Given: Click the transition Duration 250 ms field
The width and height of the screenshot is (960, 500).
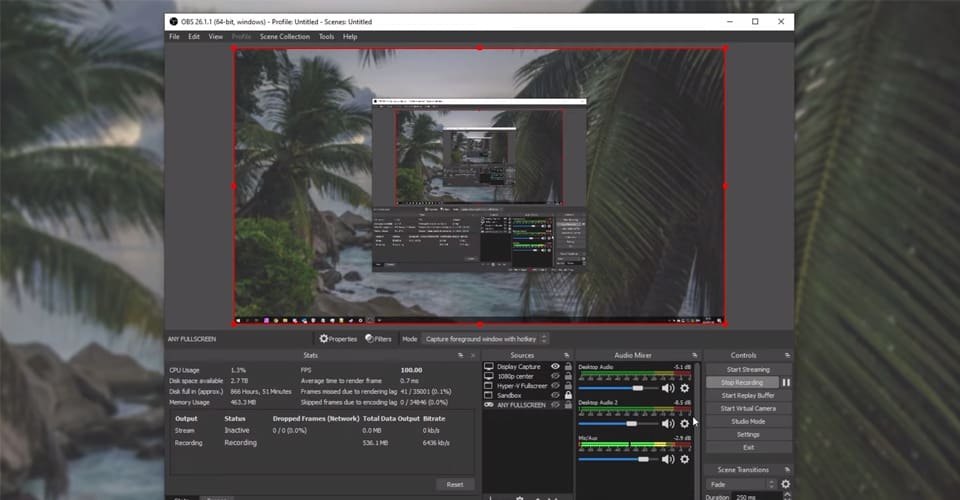Looking at the screenshot, I should (757, 497).
